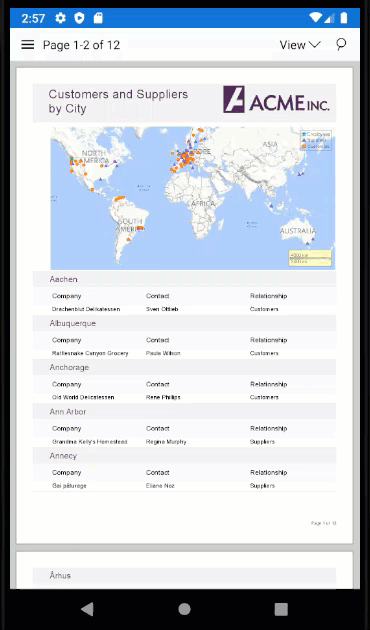Tap the SD card status icon
The width and height of the screenshot is (370, 630).
point(98,18)
